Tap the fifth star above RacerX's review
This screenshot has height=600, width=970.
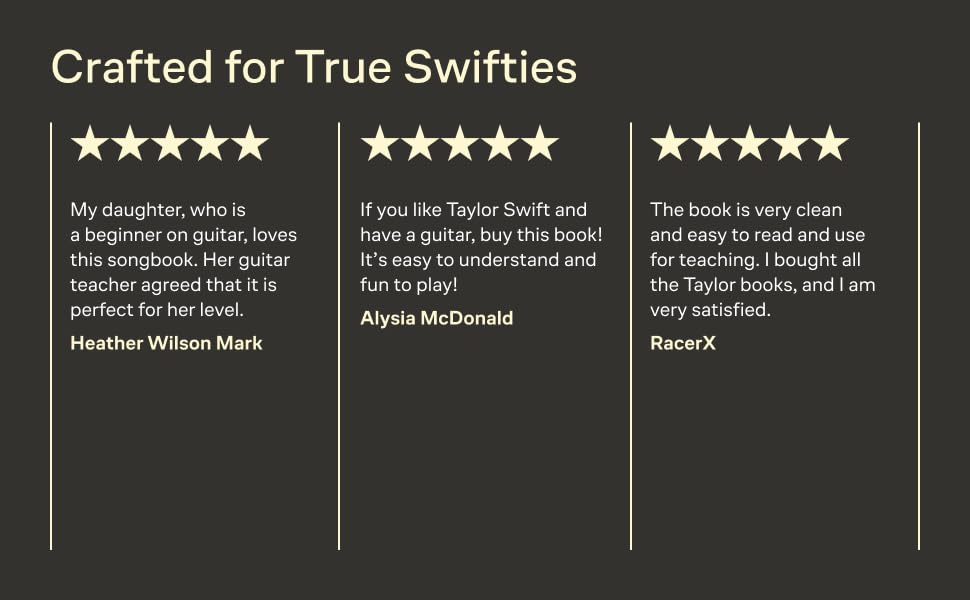pos(830,144)
